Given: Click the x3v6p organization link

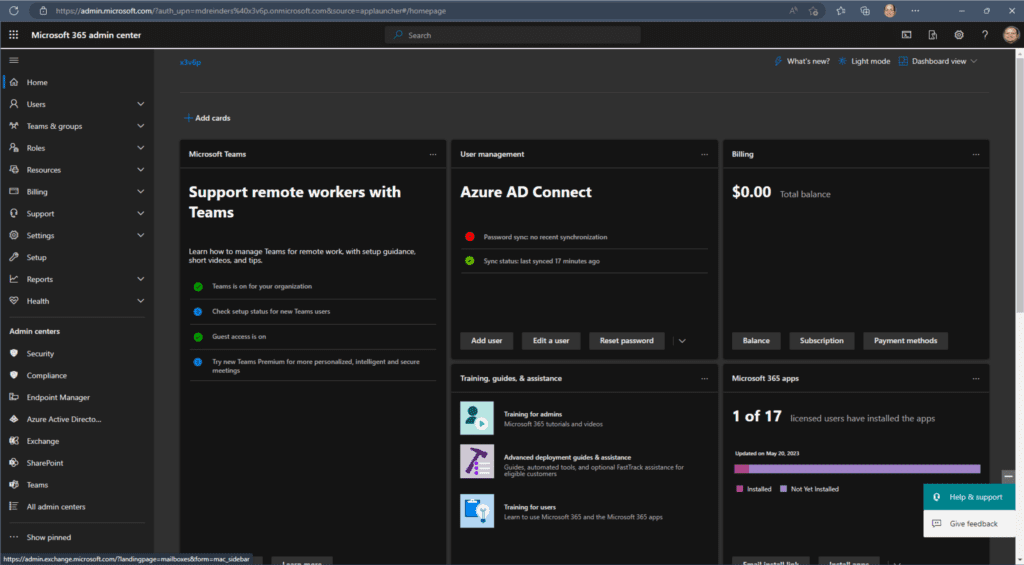Looking at the screenshot, I should (190, 62).
